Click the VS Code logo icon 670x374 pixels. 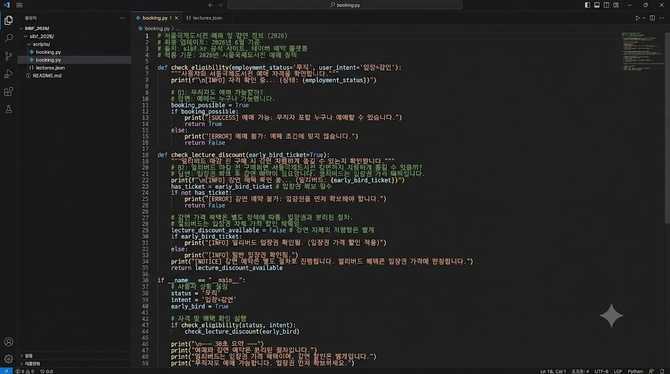pos(7,5)
